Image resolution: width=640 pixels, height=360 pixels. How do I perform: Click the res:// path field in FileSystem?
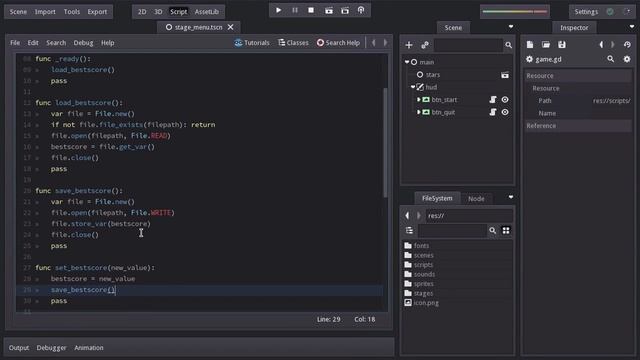pos(469,216)
